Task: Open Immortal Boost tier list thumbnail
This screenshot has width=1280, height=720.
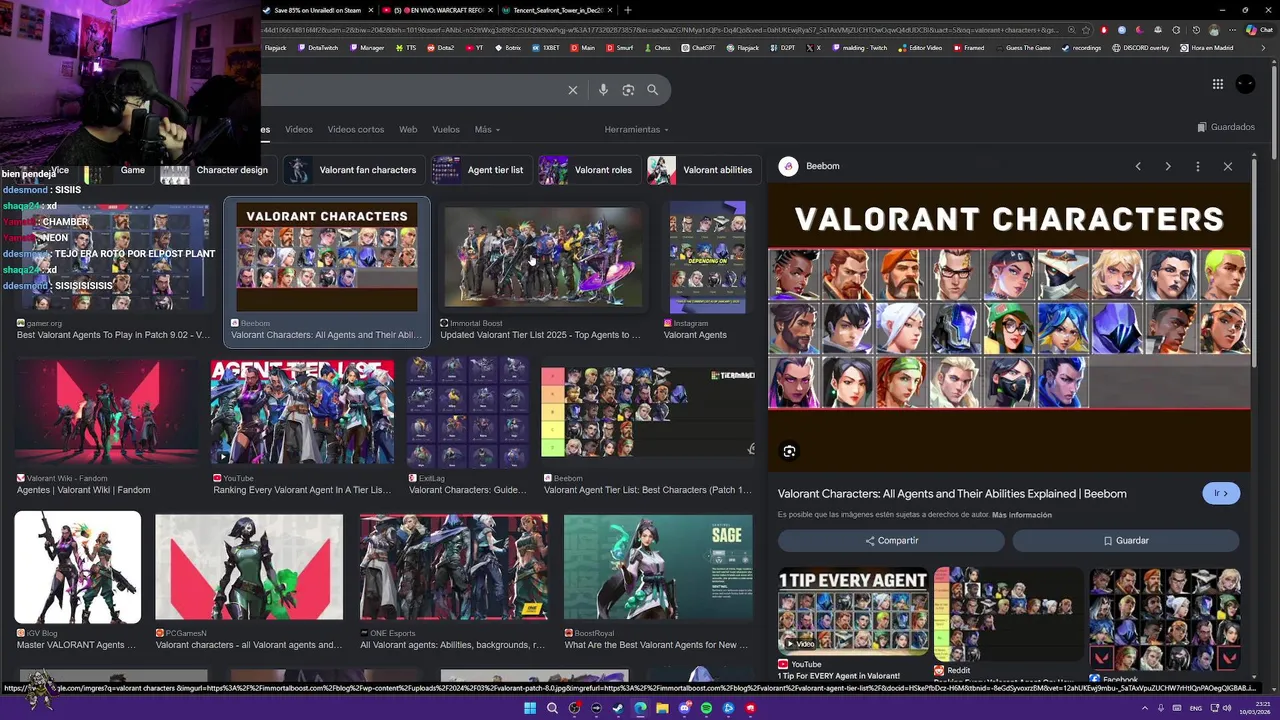Action: tap(543, 257)
